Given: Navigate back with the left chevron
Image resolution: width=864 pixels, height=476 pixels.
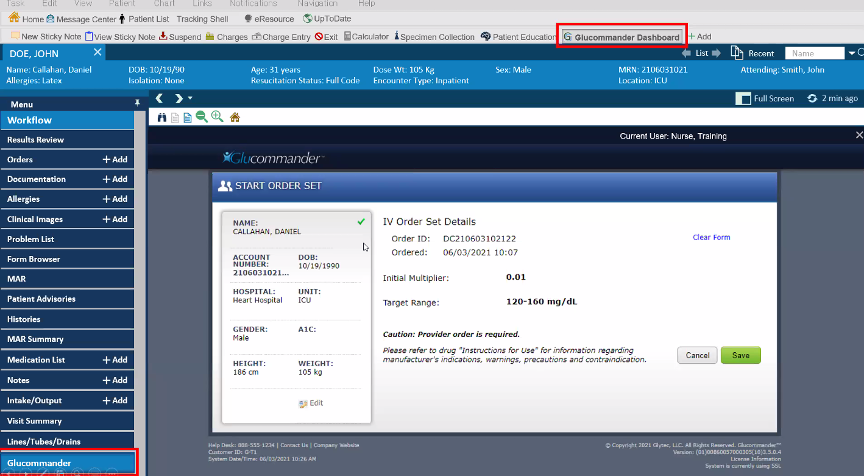Looking at the screenshot, I should (x=159, y=98).
